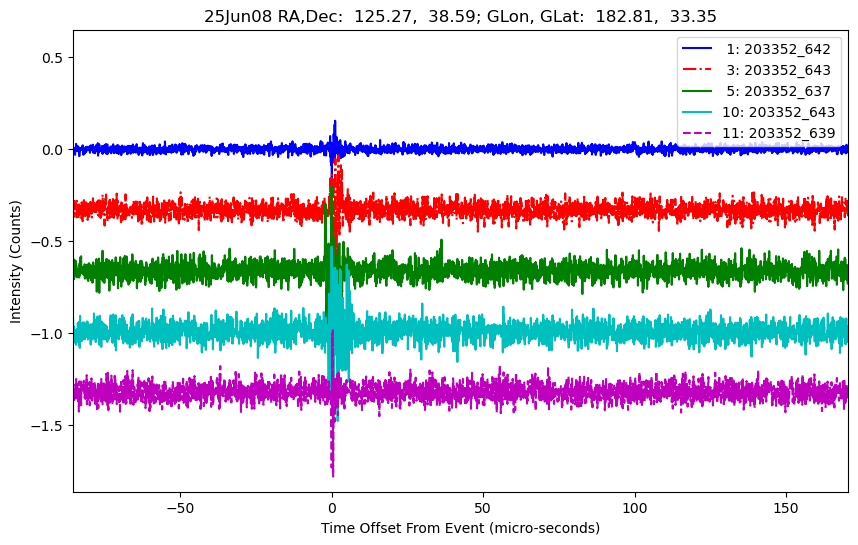Click the x-axis tick label 150
The width and height of the screenshot is (858, 545).
[786, 508]
